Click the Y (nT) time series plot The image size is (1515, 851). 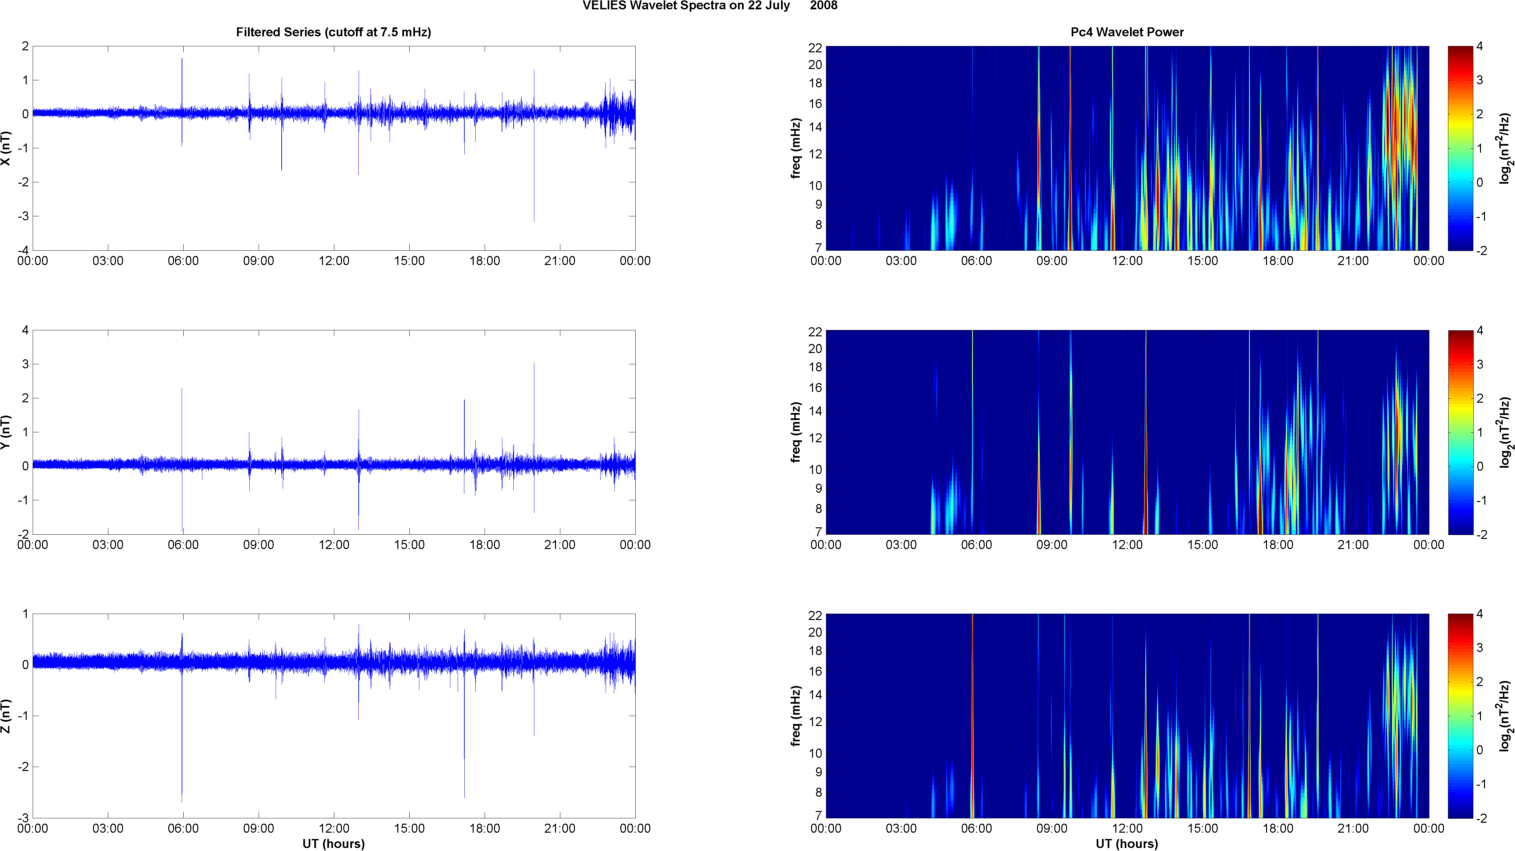pyautogui.click(x=333, y=432)
